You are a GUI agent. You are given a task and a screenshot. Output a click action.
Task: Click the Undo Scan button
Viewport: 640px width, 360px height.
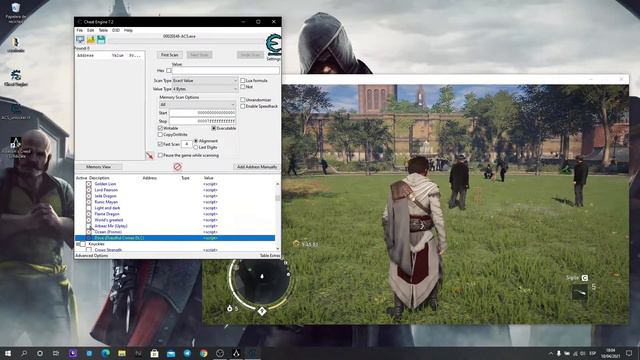tap(250, 55)
